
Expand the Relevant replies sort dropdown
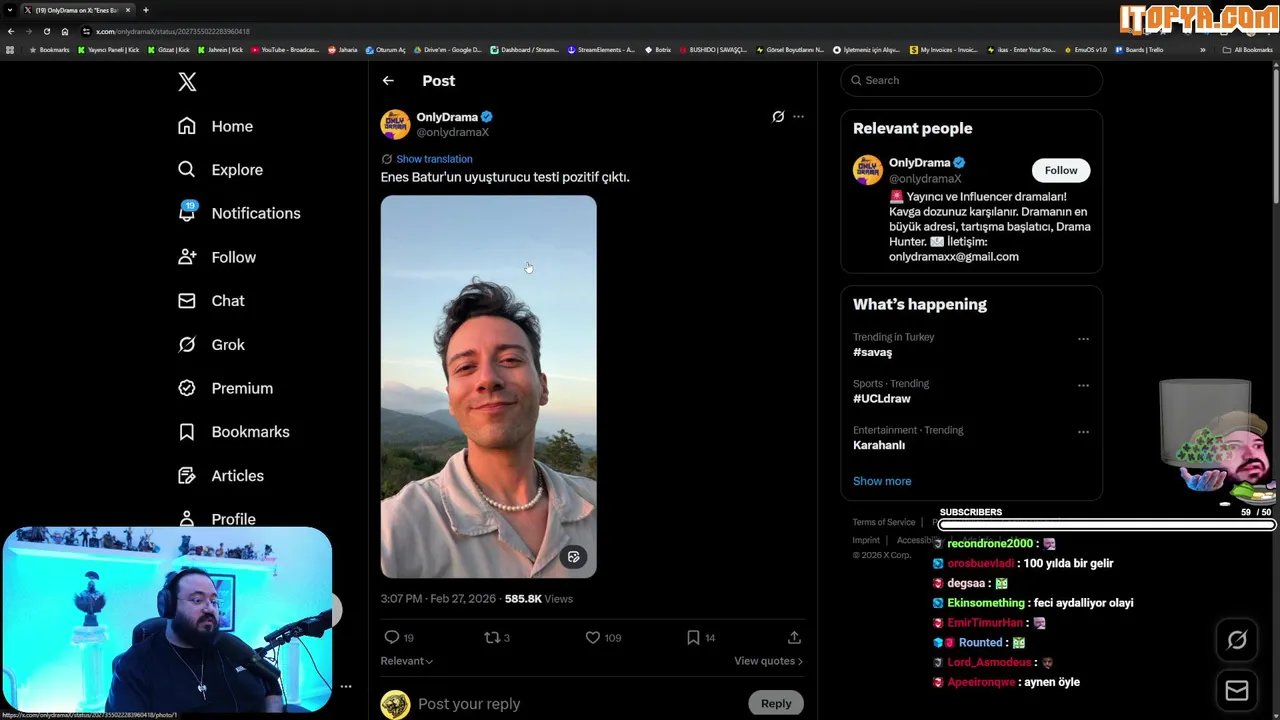pyautogui.click(x=406, y=661)
